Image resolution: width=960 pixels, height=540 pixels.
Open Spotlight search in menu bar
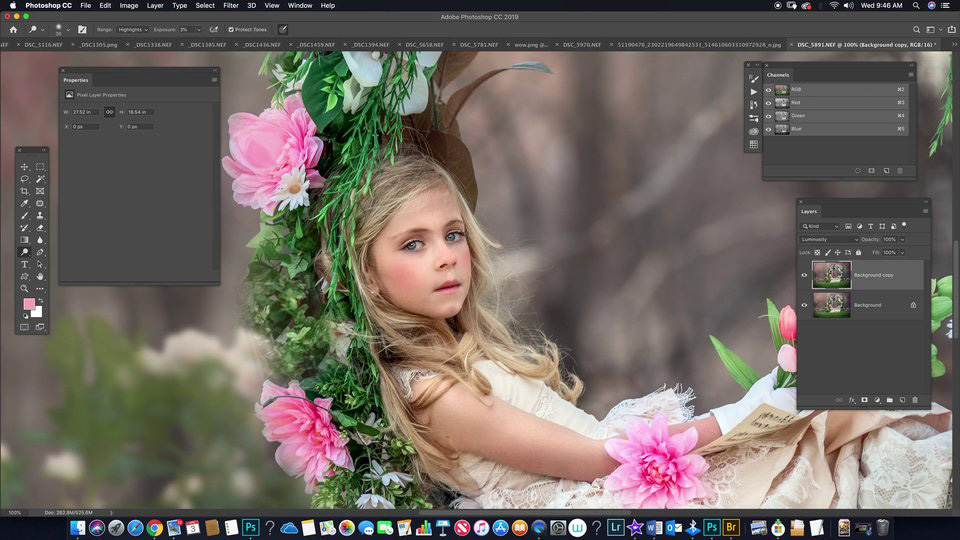(916, 6)
